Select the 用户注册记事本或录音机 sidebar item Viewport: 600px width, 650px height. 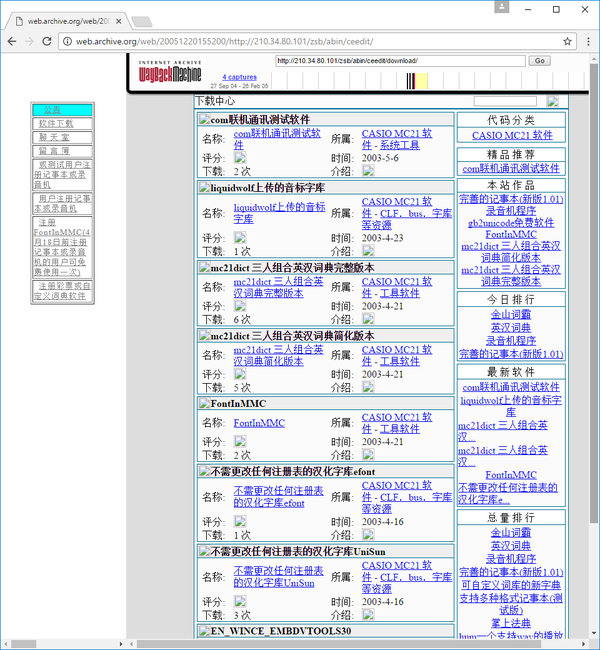[x=62, y=204]
